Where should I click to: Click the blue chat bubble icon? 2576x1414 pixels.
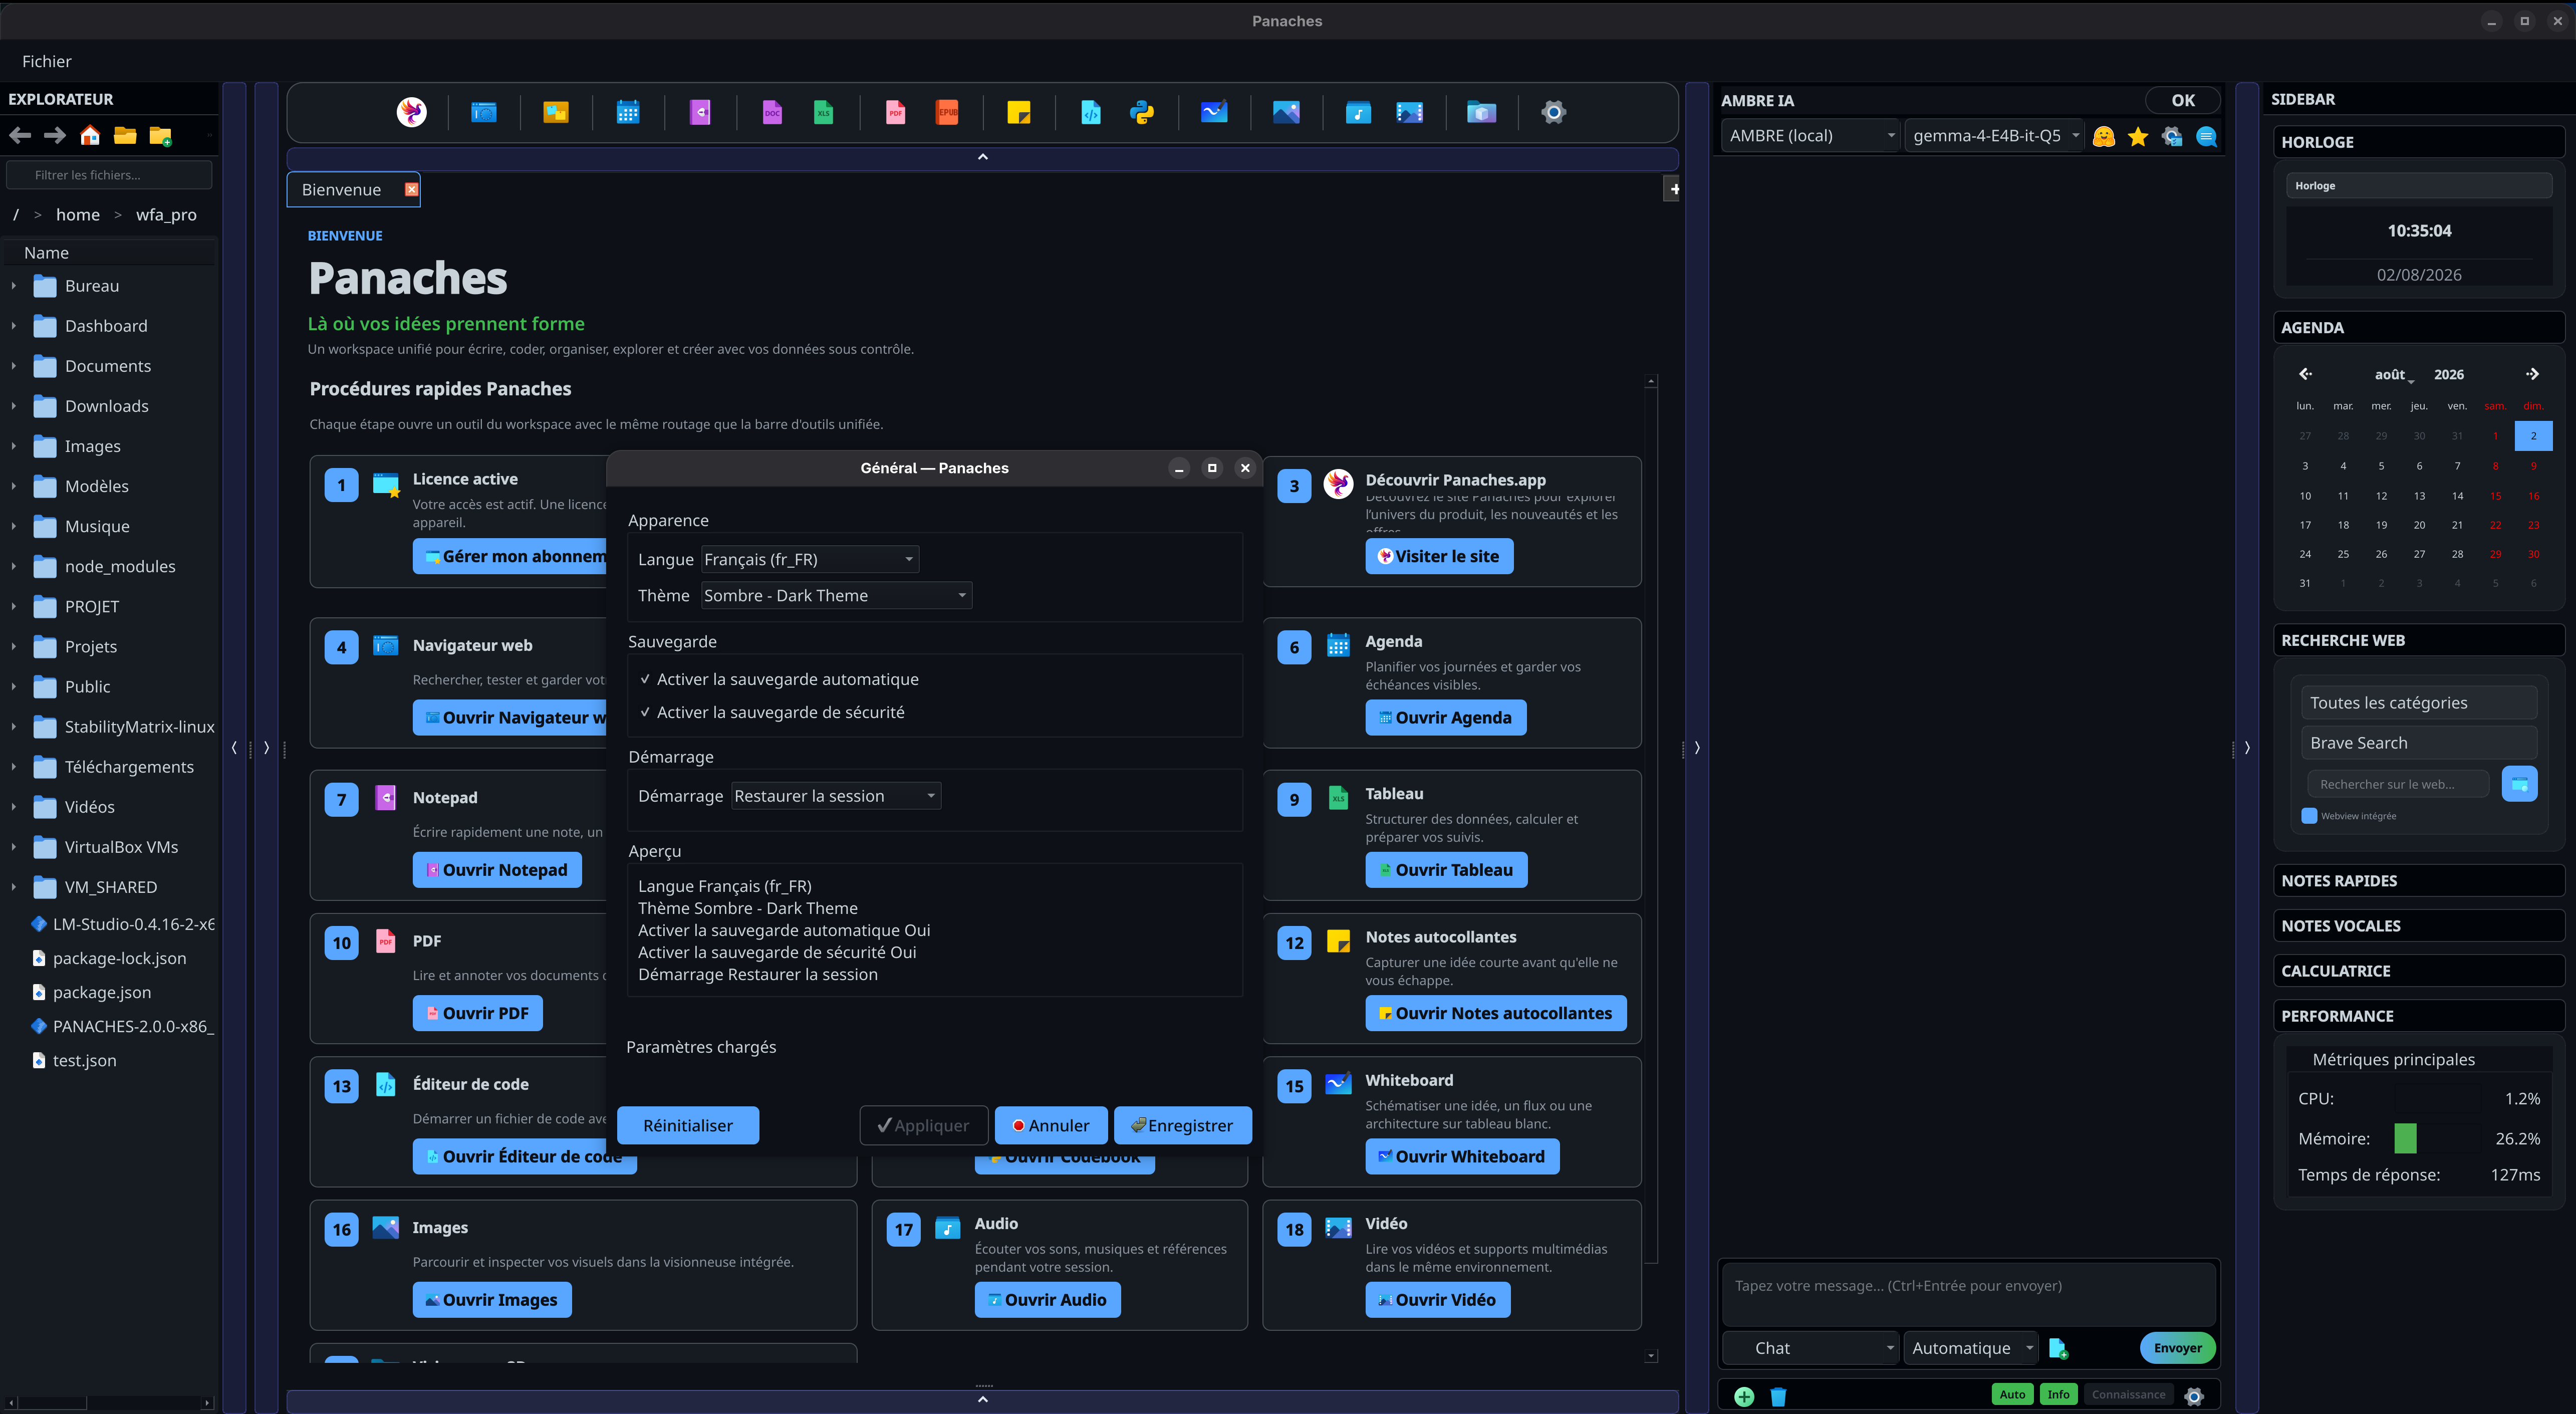pyautogui.click(x=2206, y=136)
